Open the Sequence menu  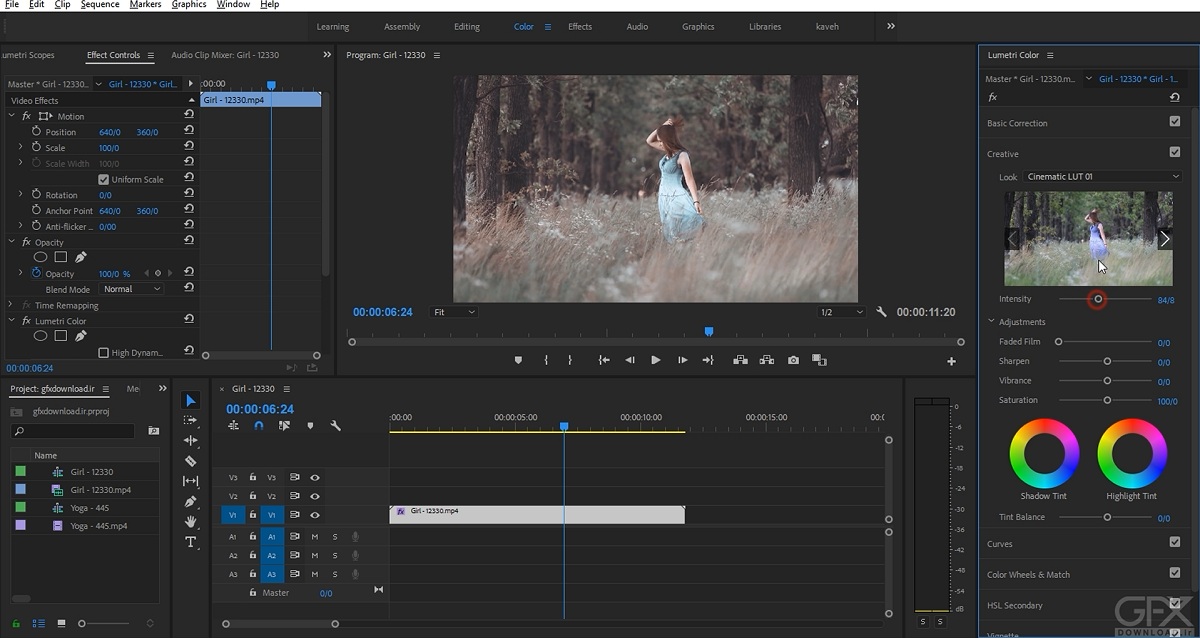pos(100,5)
